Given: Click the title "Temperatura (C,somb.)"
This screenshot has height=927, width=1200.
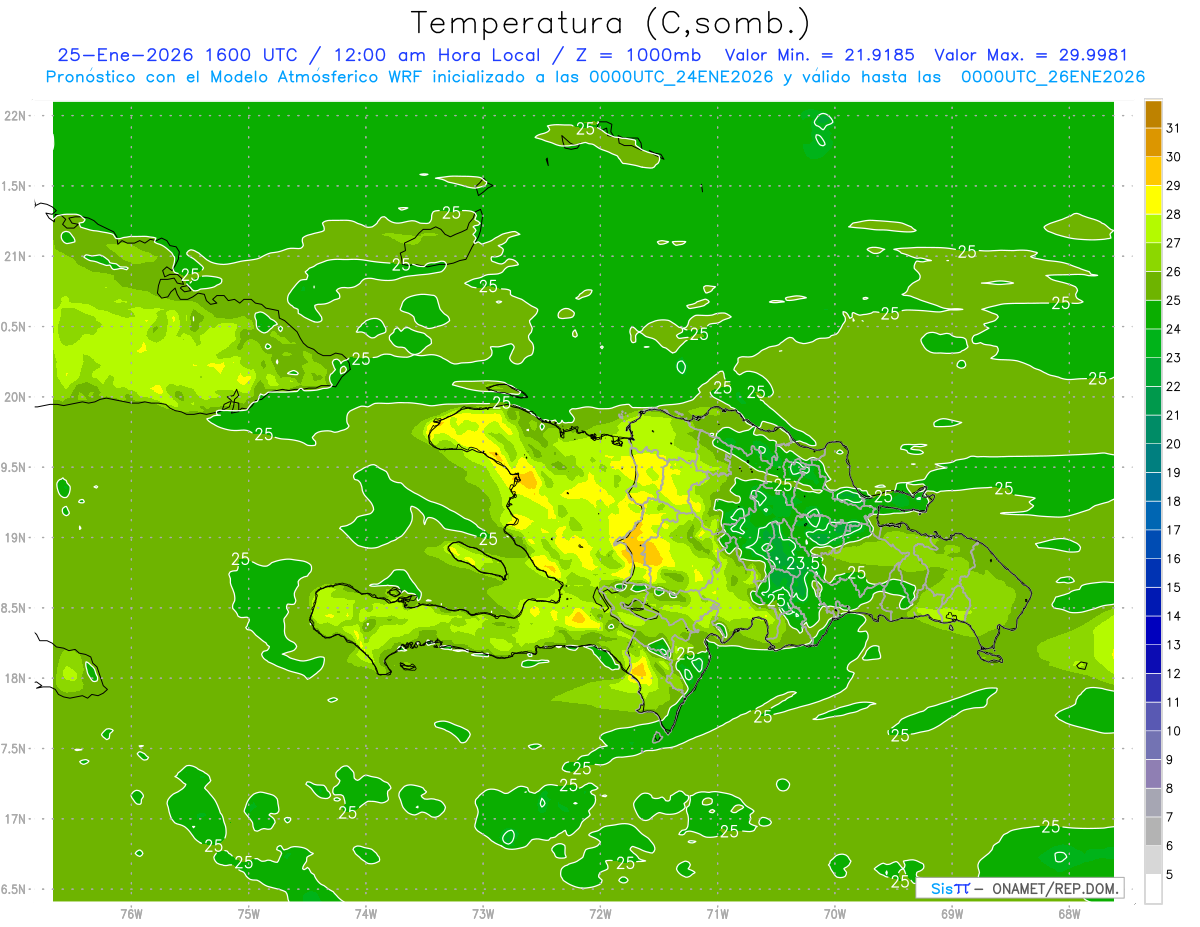Looking at the screenshot, I should [x=611, y=22].
